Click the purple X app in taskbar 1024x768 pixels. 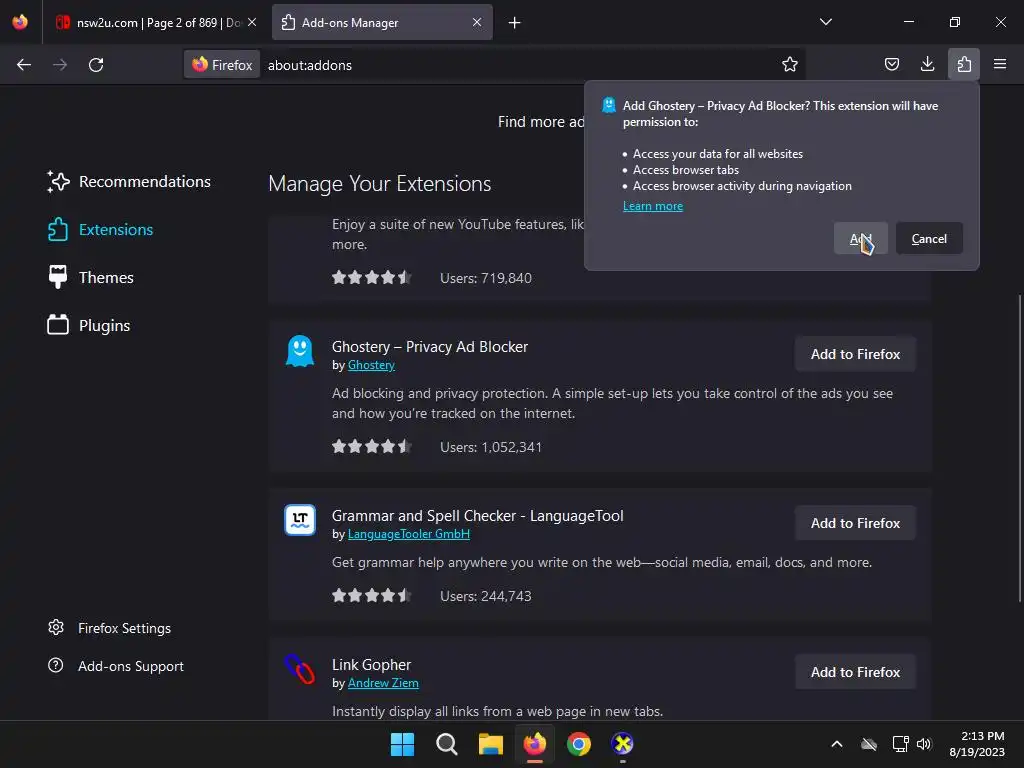point(622,744)
